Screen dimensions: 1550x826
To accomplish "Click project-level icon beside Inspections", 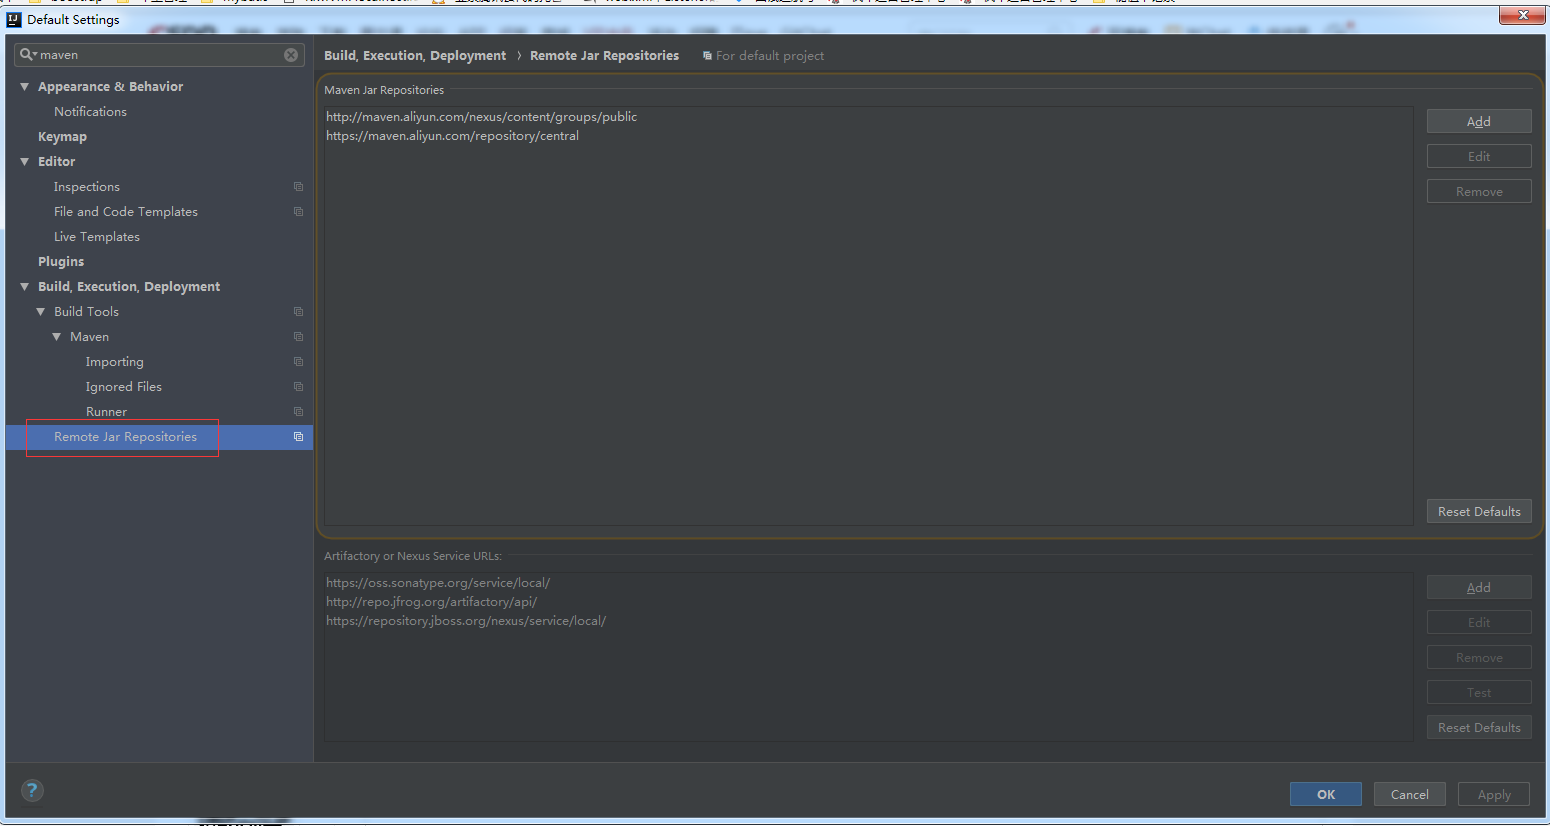I will (298, 187).
